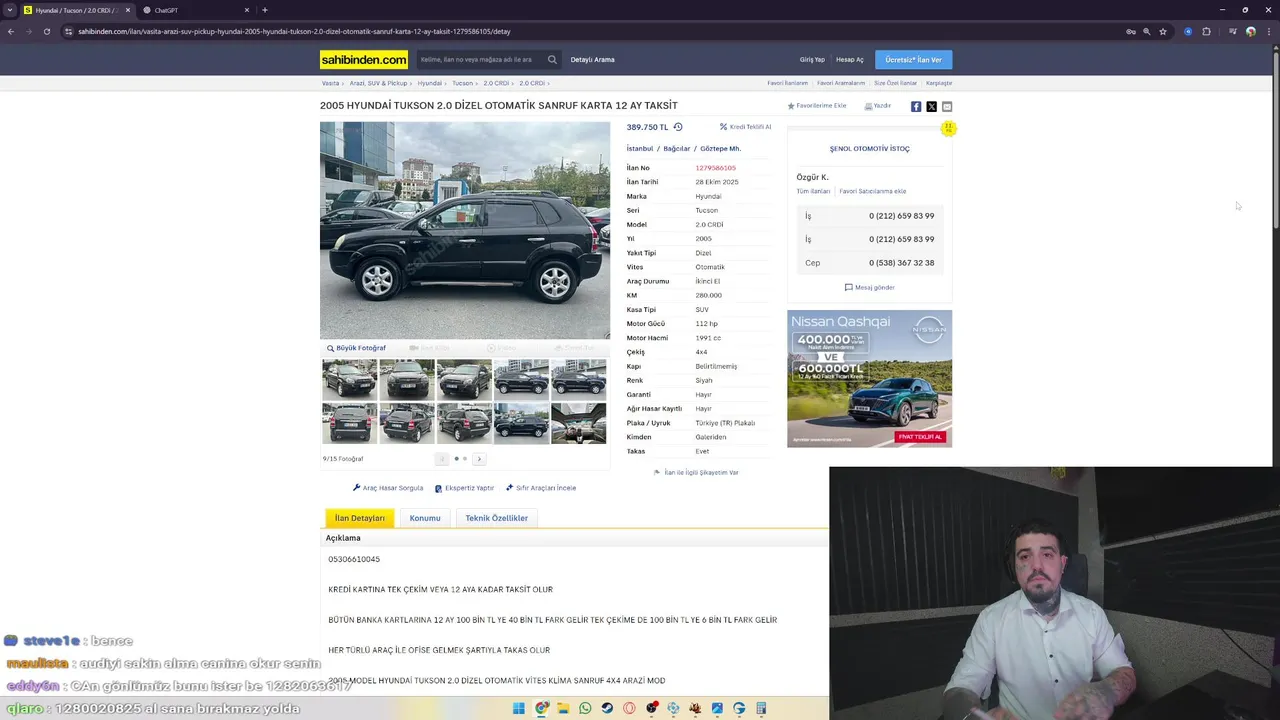Click Karşılaştır link
1280x720 pixels.
(x=939, y=83)
